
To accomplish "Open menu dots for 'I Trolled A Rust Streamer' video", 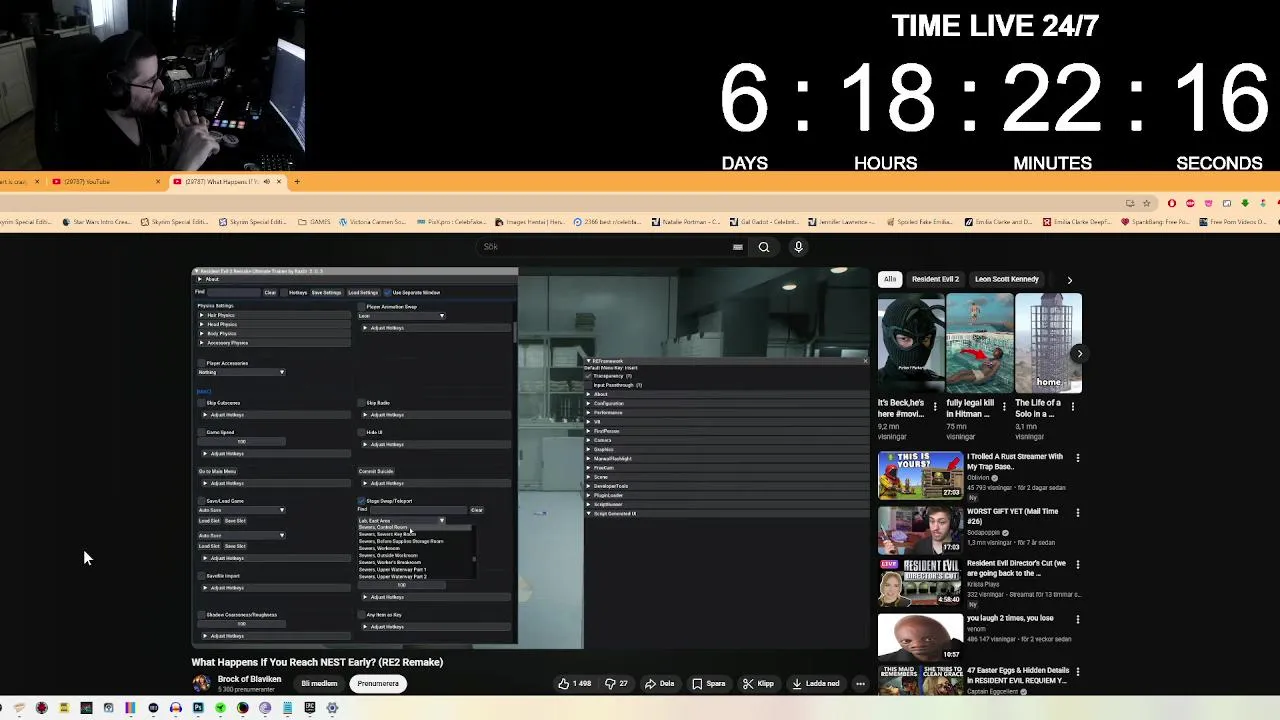I will 1077,458.
